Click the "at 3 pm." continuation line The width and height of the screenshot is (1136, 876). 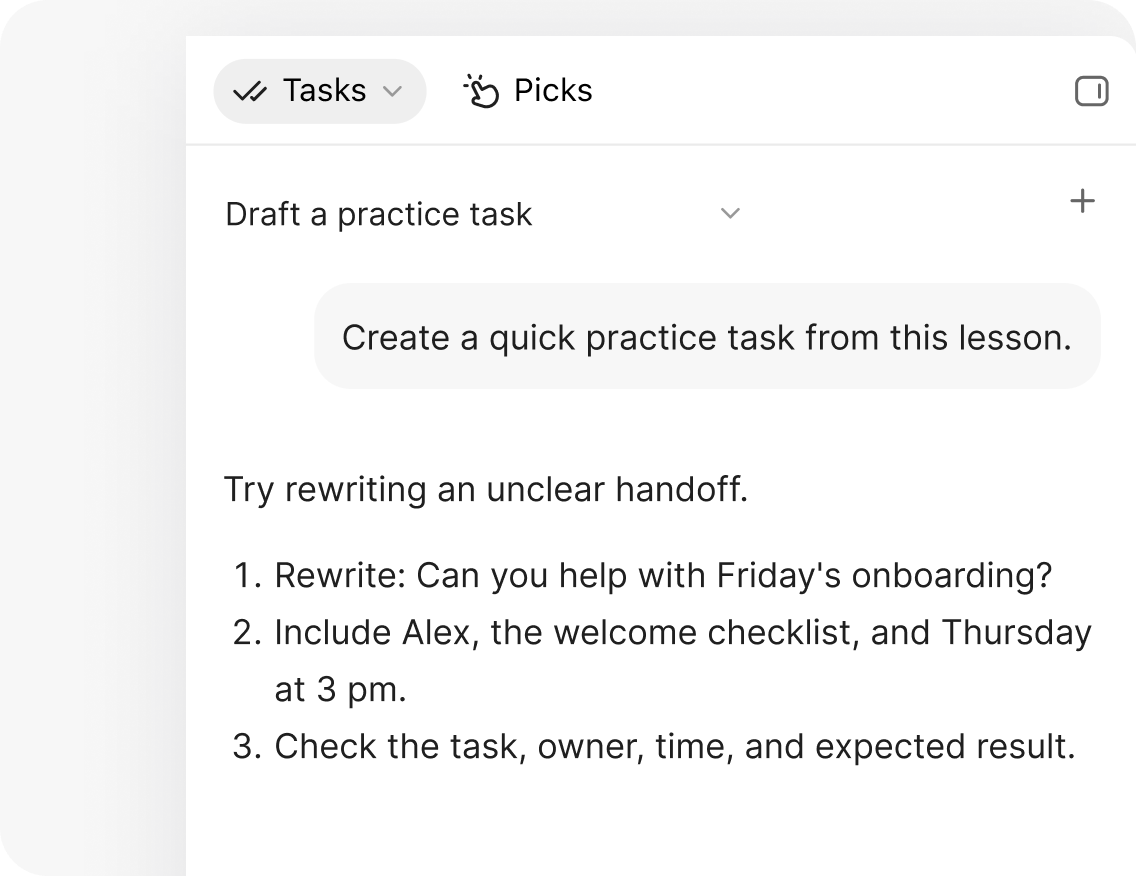pyautogui.click(x=341, y=689)
